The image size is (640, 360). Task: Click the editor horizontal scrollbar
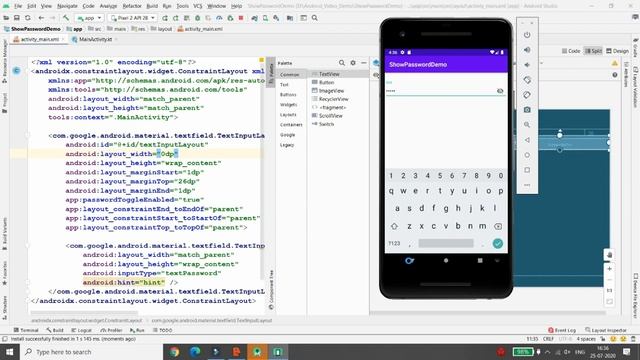85,313
